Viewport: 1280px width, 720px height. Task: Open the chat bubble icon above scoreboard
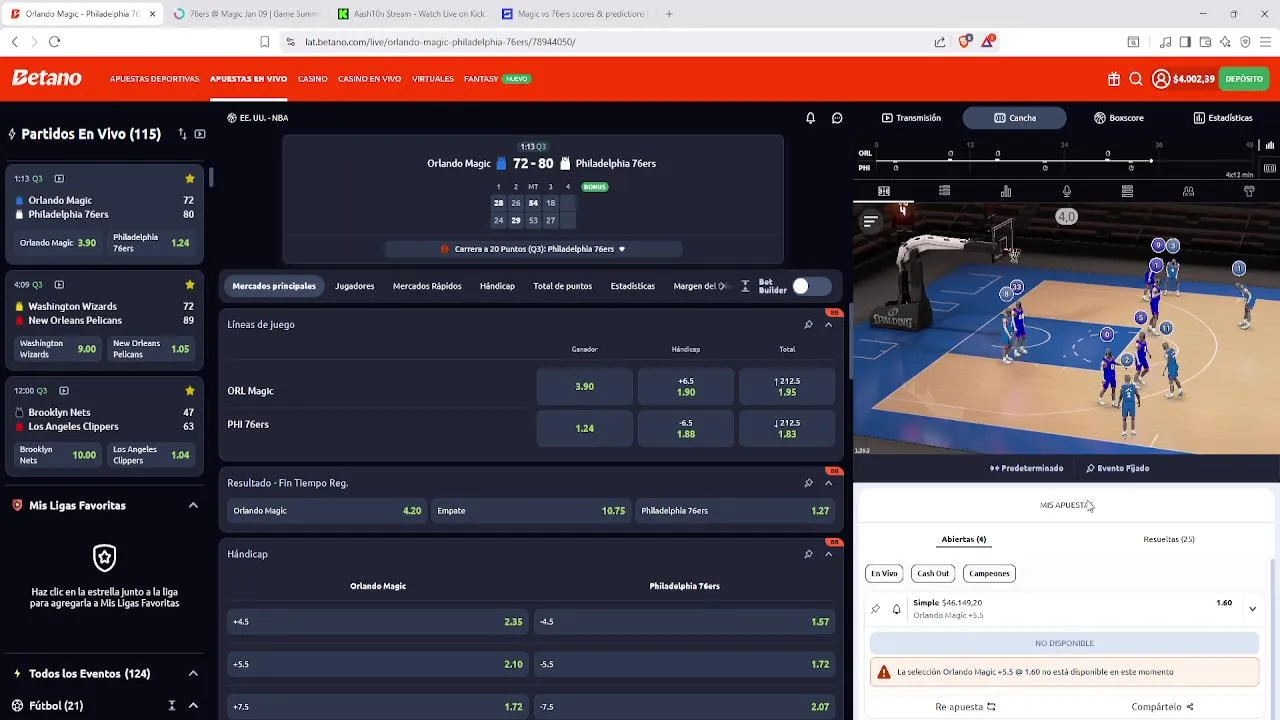tap(837, 118)
